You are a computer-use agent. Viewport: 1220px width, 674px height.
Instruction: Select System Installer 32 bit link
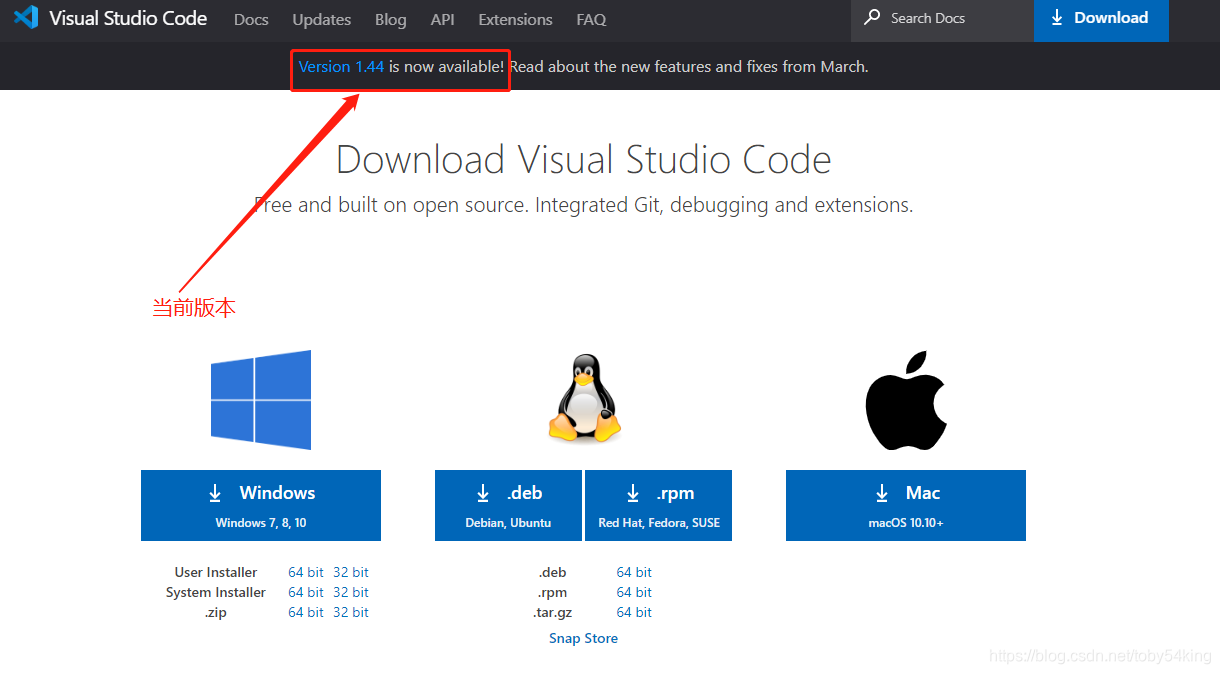click(351, 592)
